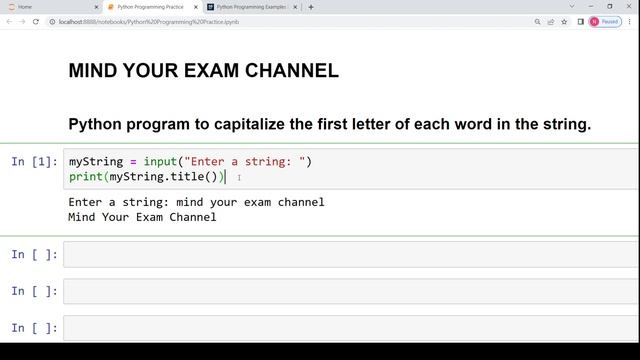The height and width of the screenshot is (360, 640).
Task: Switch to the Python Programming Practice tab
Action: [x=152, y=7]
